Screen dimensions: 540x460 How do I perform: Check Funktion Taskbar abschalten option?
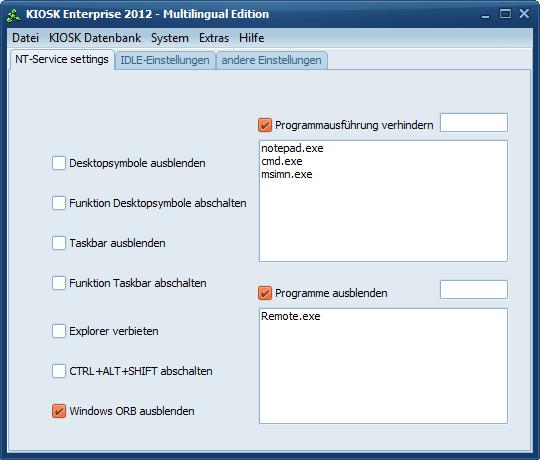coord(59,283)
